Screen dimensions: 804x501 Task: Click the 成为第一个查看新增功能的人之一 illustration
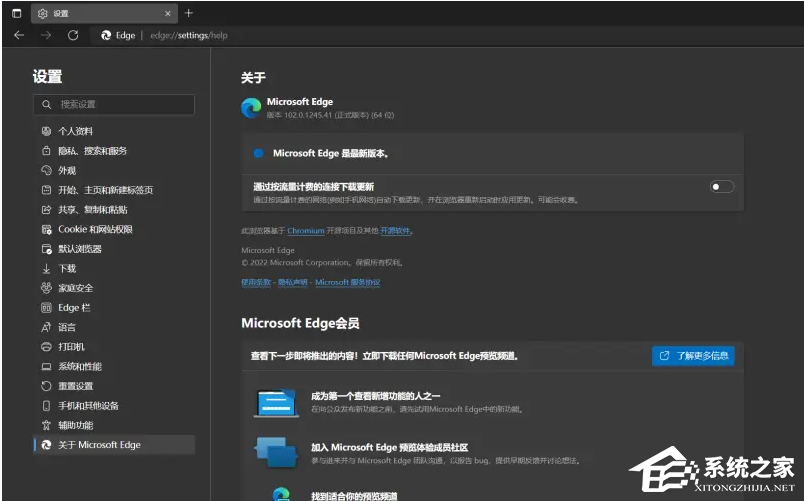pyautogui.click(x=276, y=403)
